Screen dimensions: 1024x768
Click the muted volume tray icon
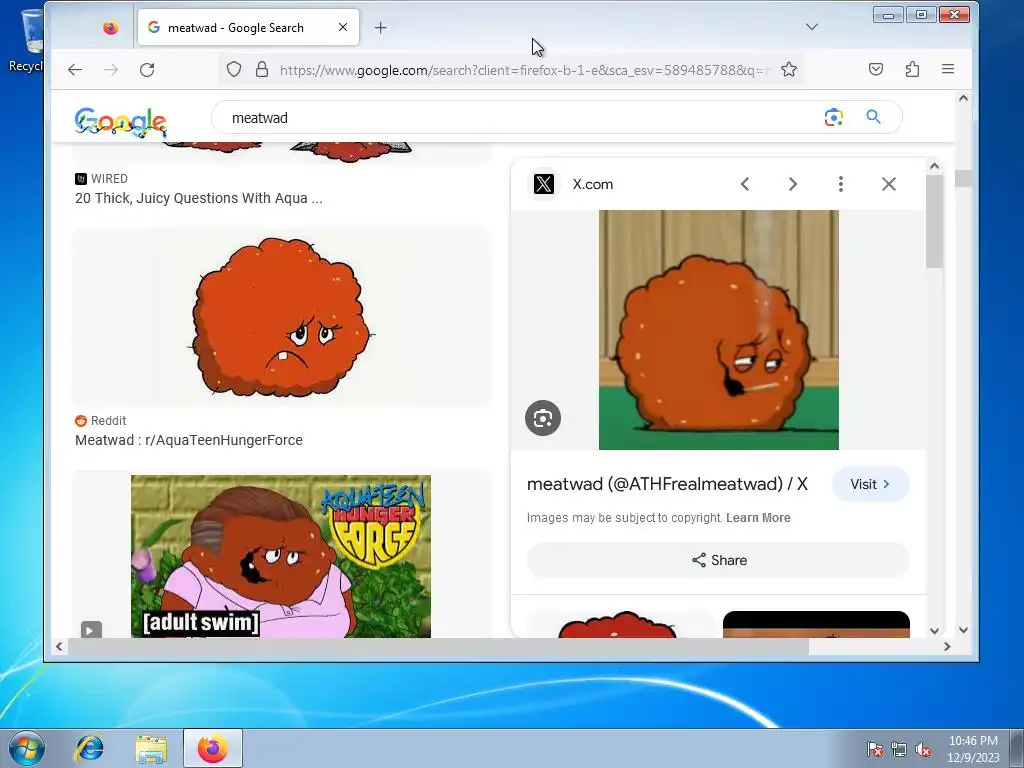pos(923,749)
